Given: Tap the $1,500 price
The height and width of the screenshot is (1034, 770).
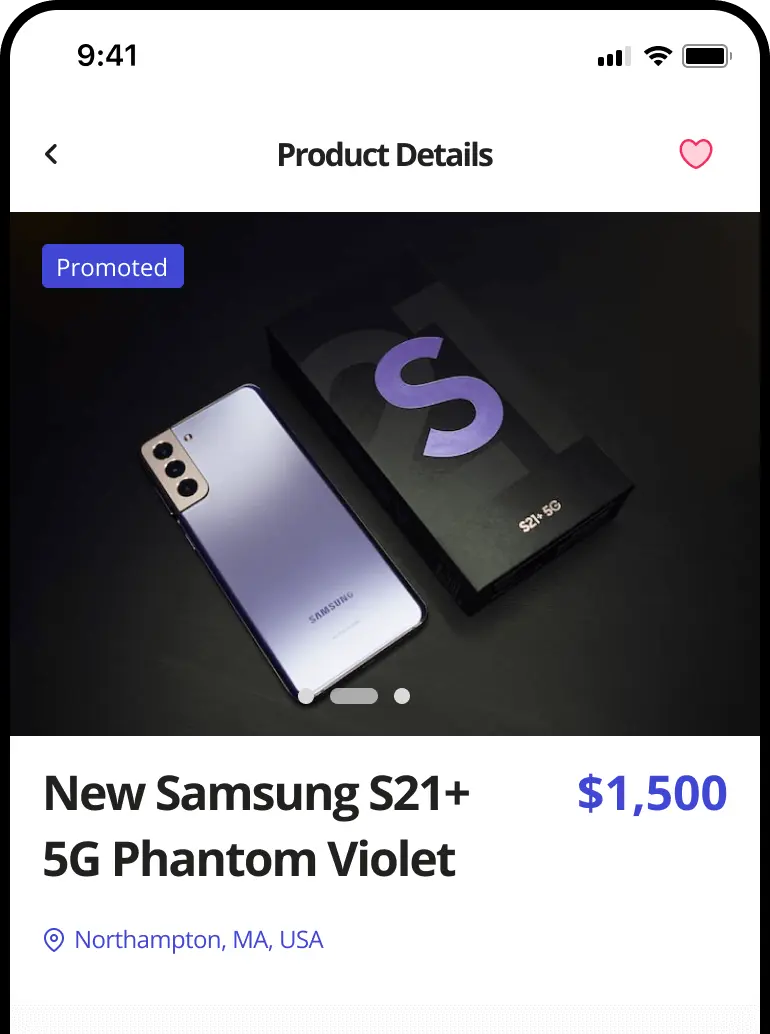Looking at the screenshot, I should (652, 793).
